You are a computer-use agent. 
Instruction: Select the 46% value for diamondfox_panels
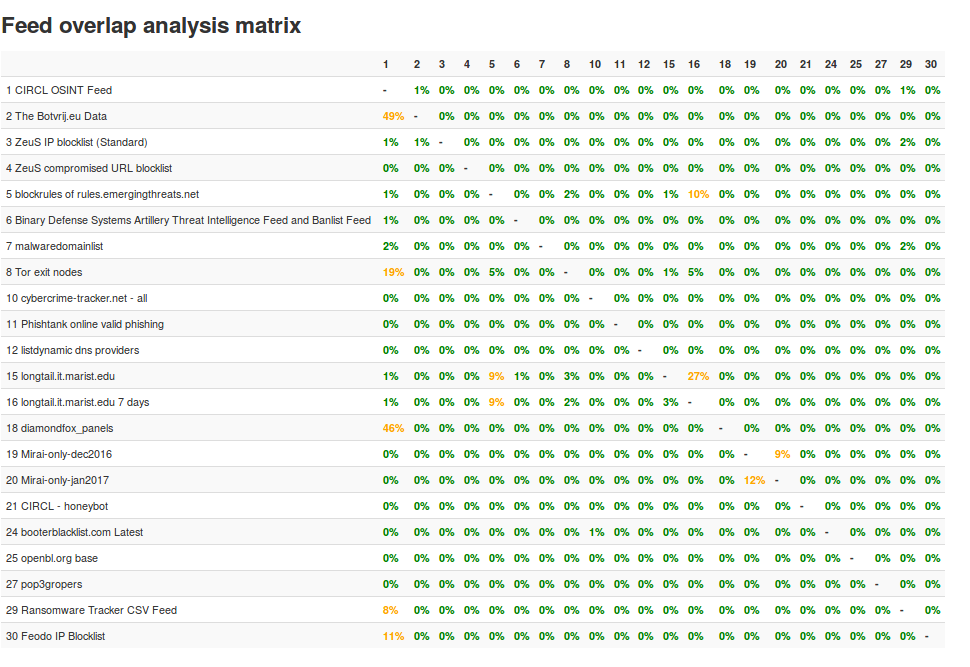[x=392, y=428]
